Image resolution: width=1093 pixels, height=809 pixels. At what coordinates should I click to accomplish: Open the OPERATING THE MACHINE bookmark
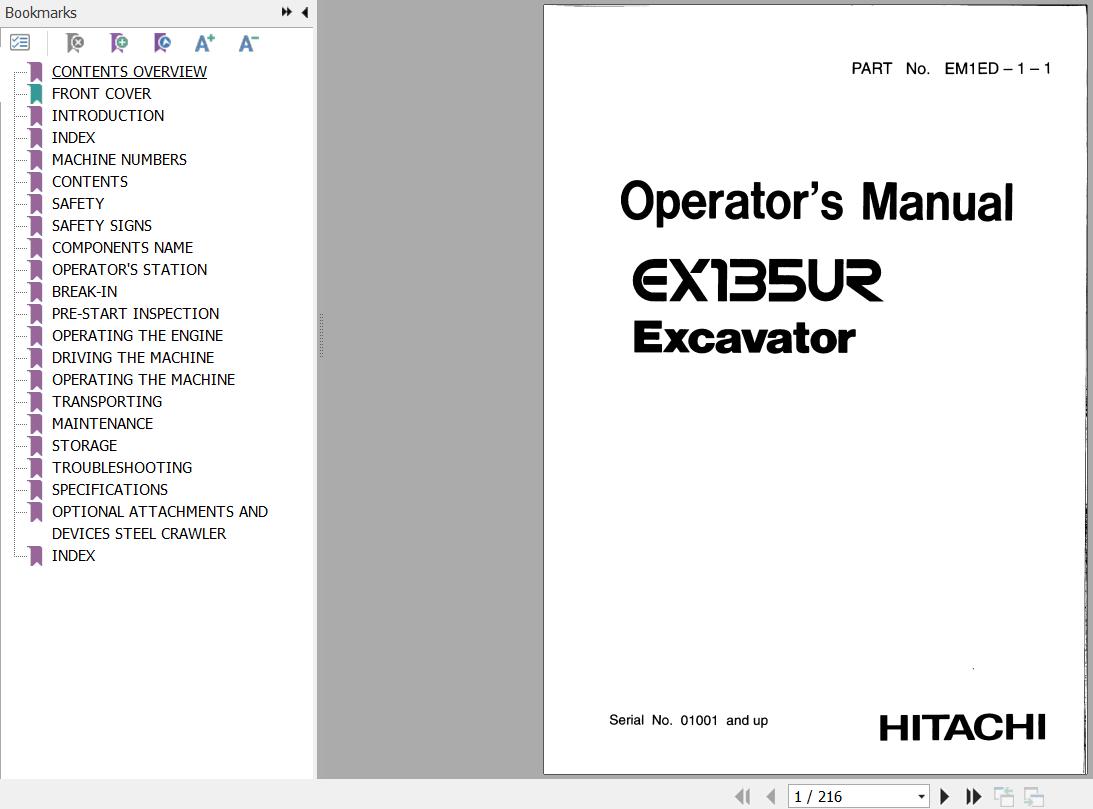144,380
